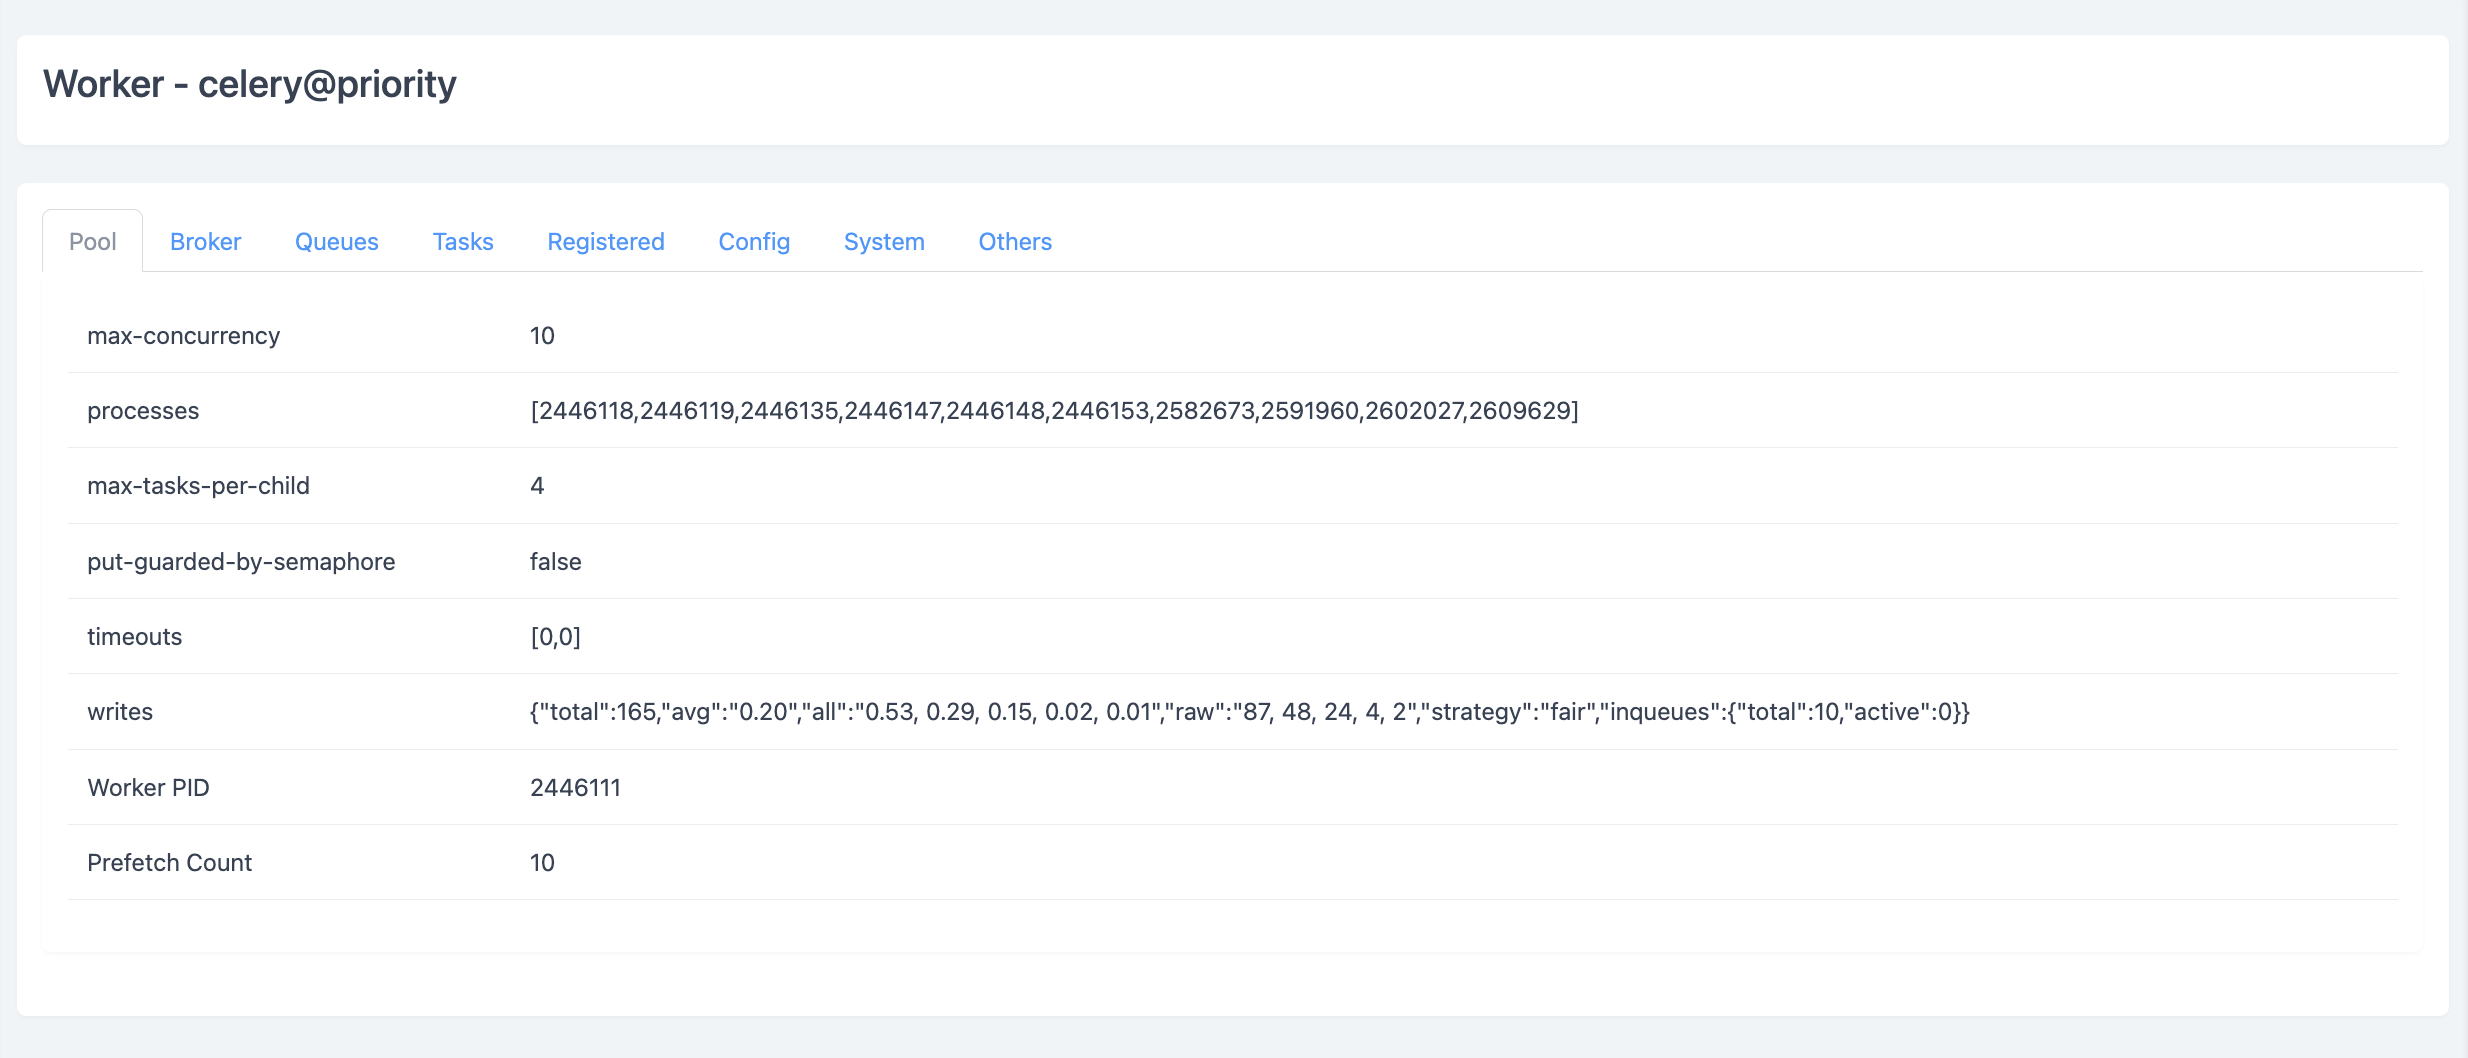Click the Prefetch Count label
This screenshot has width=2468, height=1058.
169,863
